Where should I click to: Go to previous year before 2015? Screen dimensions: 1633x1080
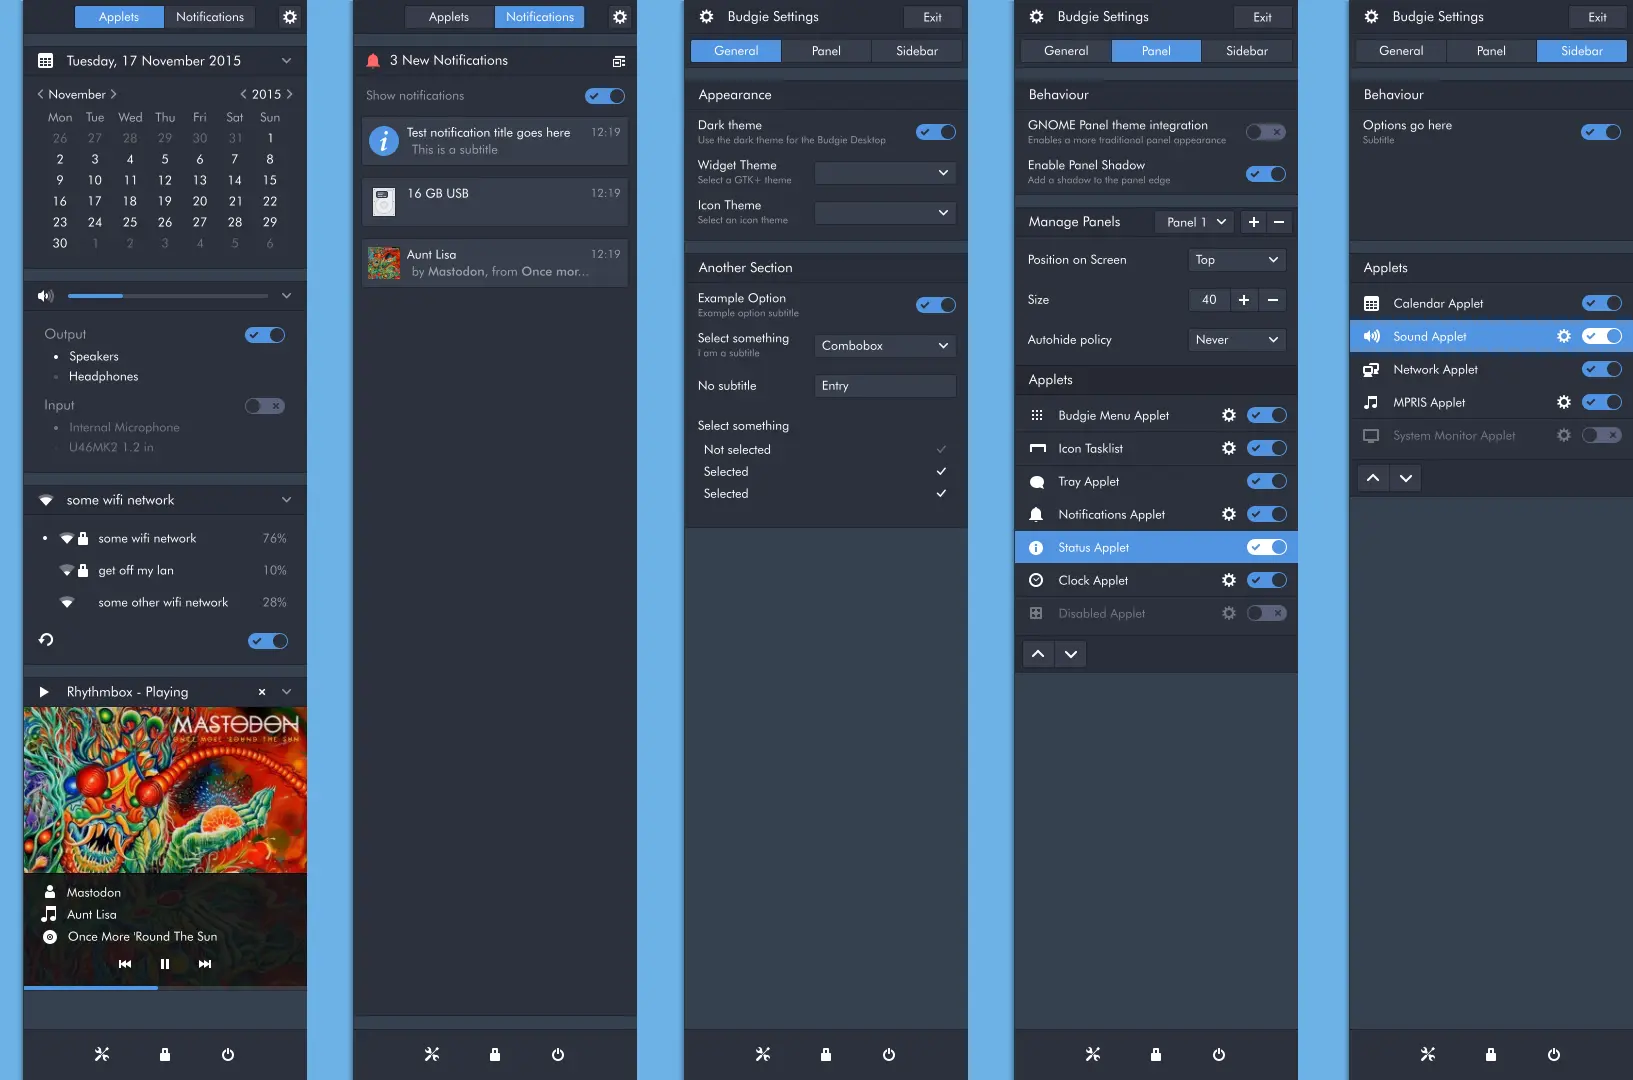tap(243, 94)
